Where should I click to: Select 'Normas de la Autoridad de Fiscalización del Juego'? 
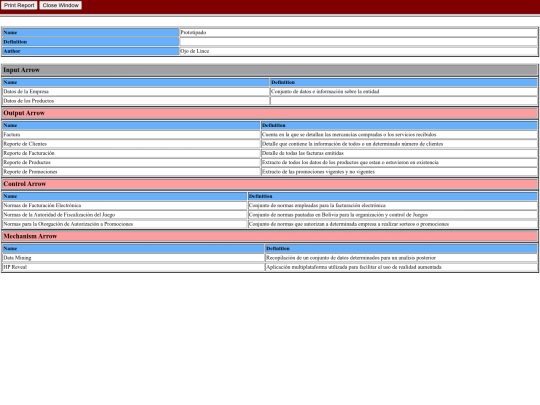coord(125,215)
